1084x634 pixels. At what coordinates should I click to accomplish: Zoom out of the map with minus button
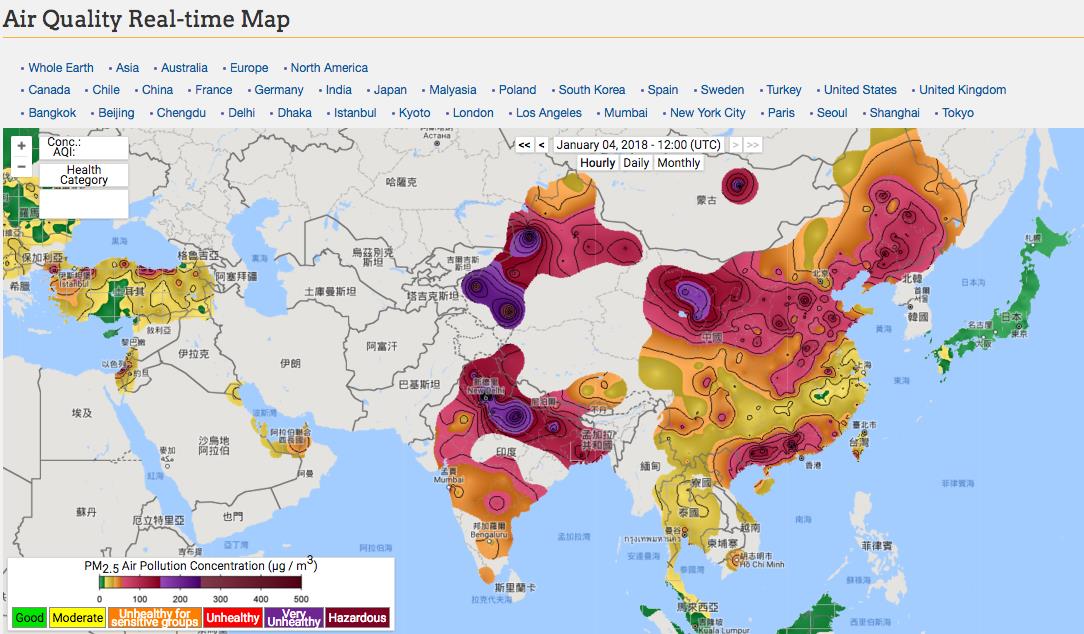[x=22, y=166]
